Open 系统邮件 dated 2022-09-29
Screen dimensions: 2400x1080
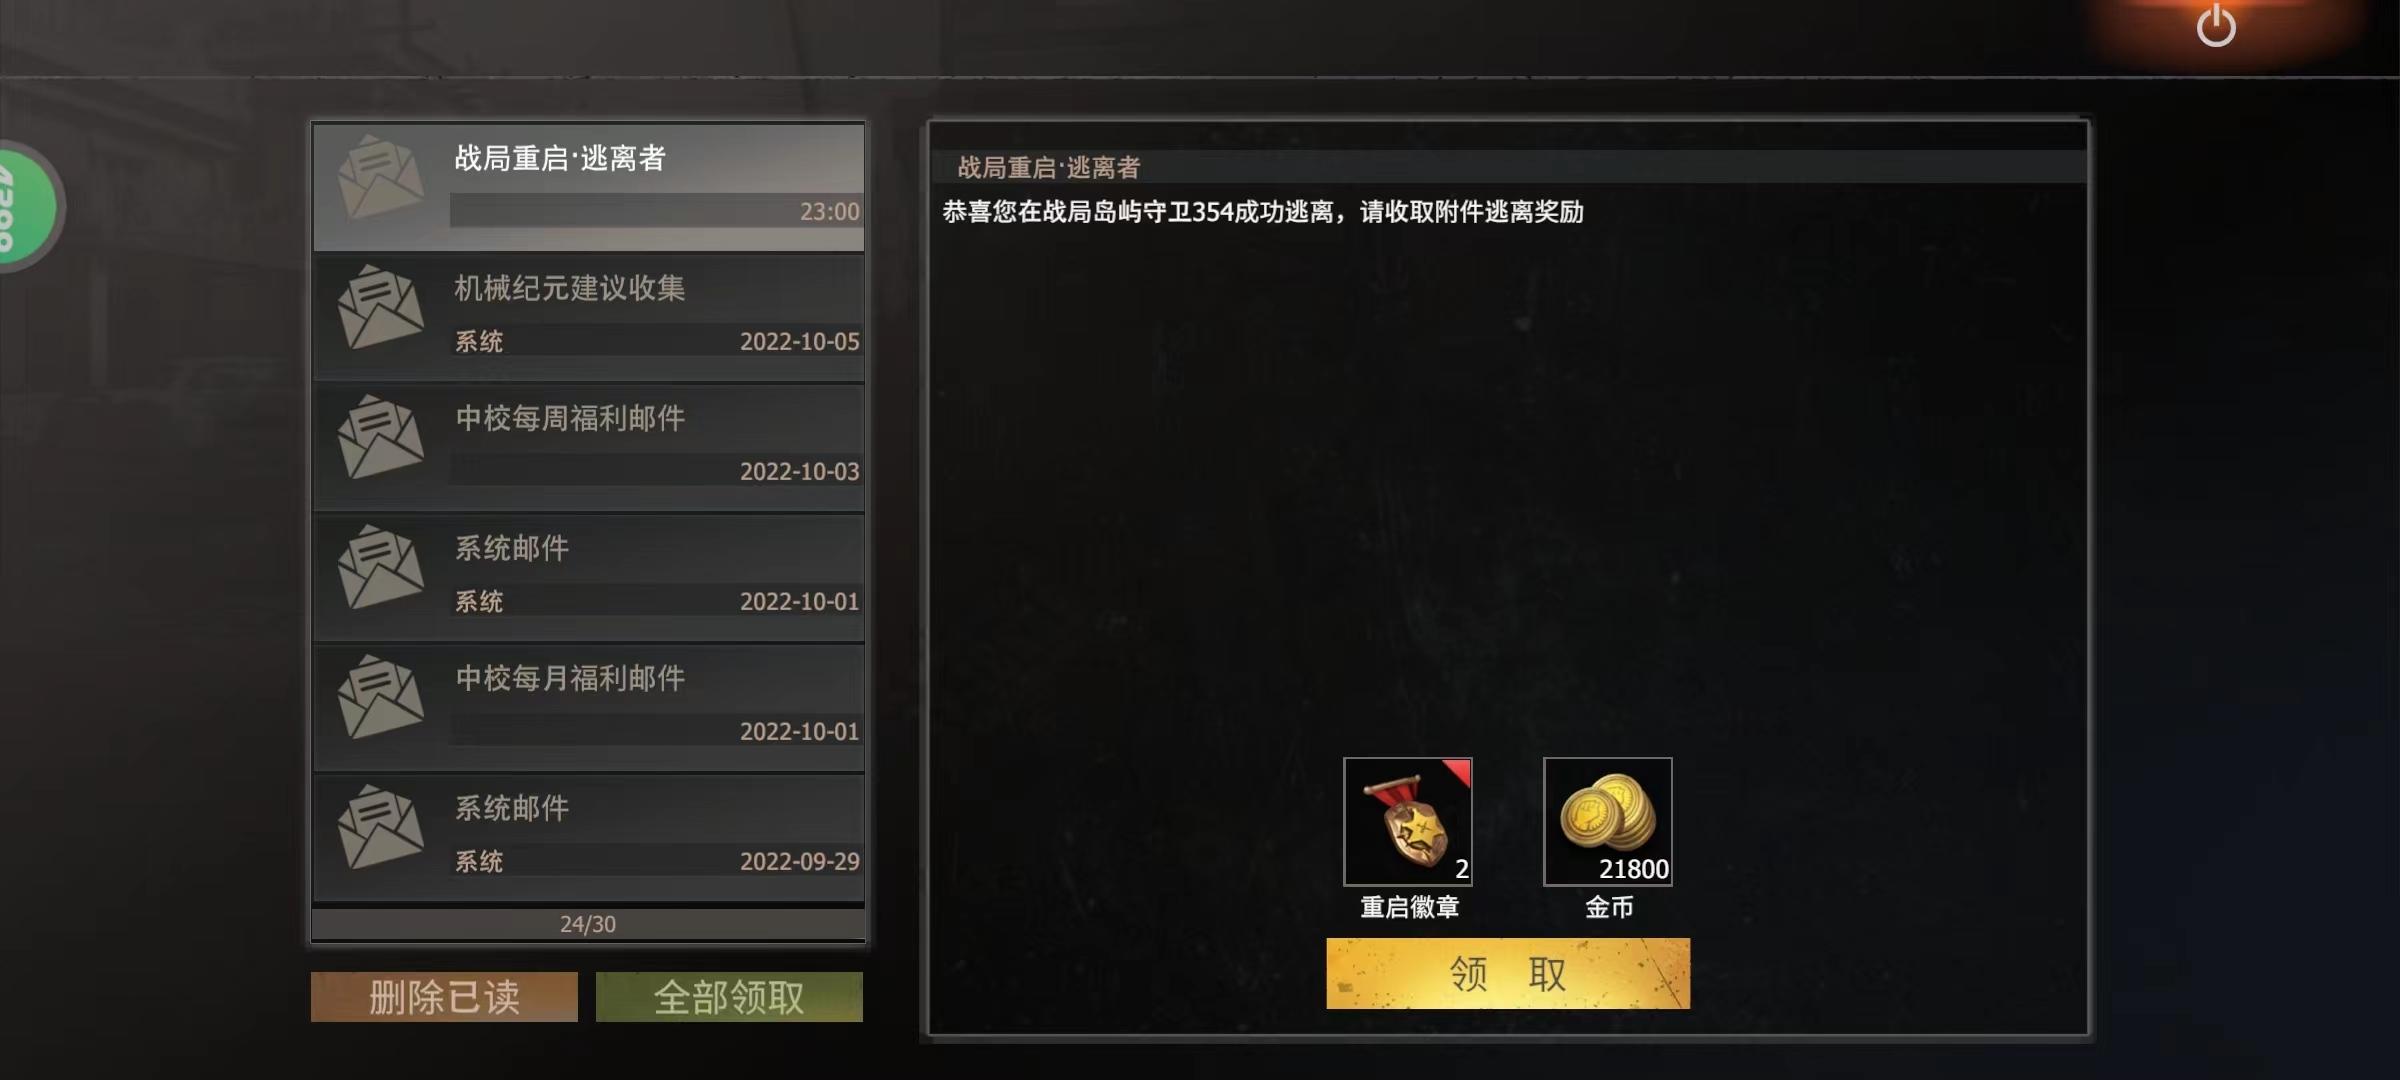589,837
